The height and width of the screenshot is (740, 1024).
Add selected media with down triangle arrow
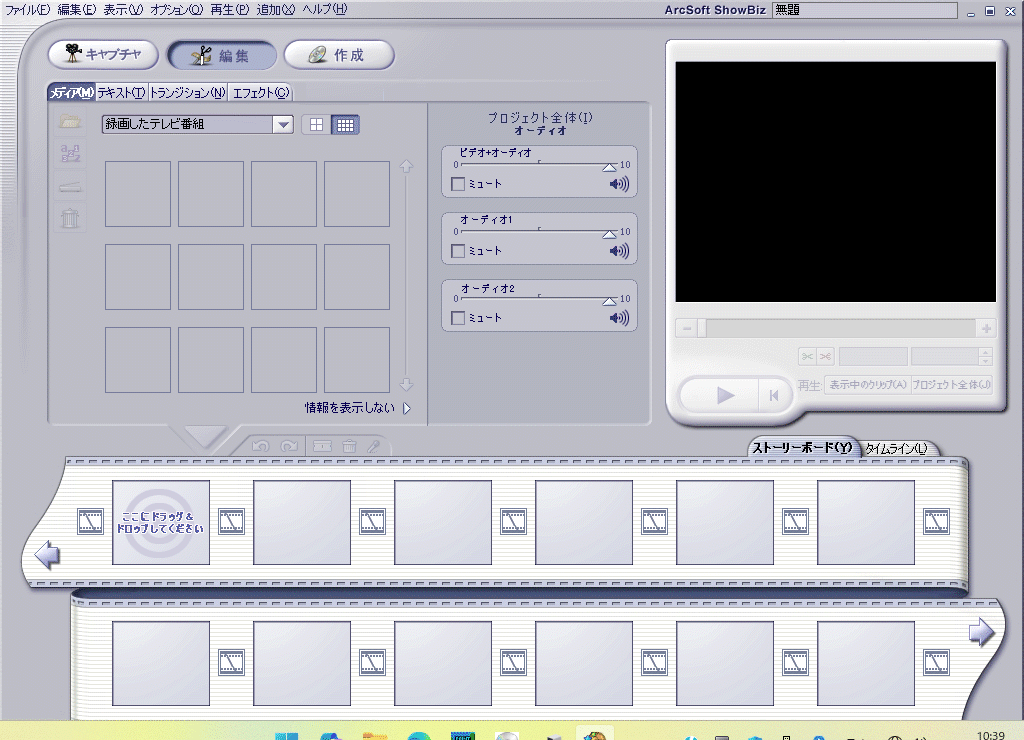(205, 436)
